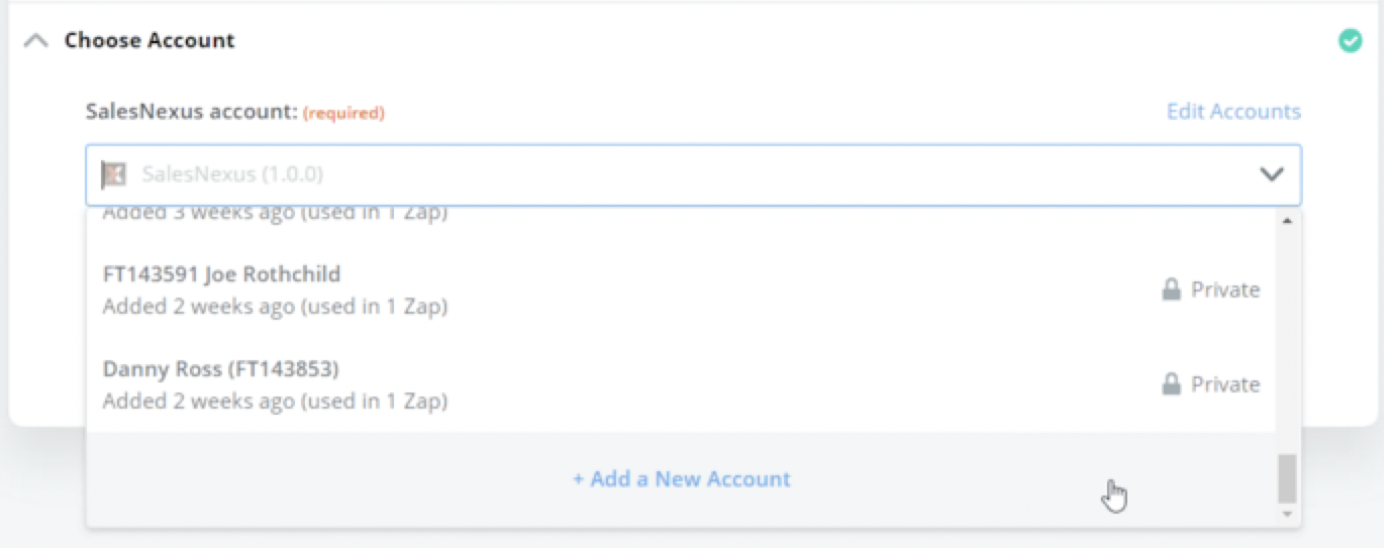Click the Private label on Joe Rothchild row
The image size is (1384, 554).
1225,290
